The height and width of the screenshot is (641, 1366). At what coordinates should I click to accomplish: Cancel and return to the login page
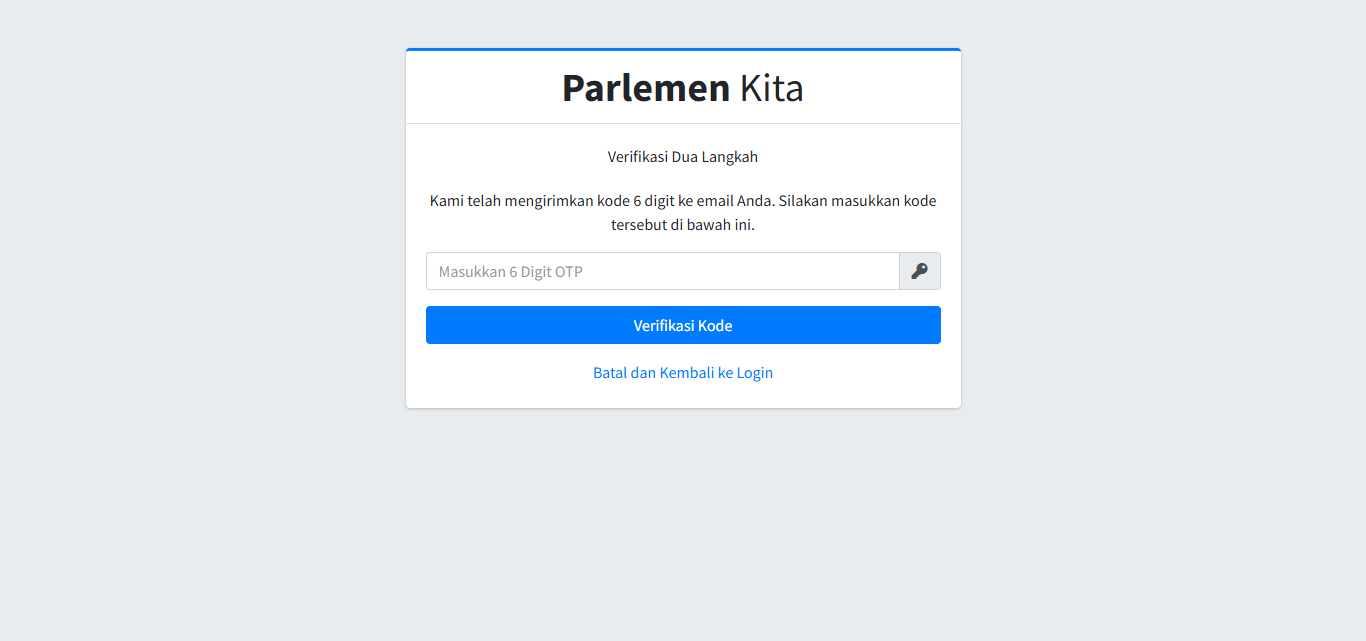pos(683,373)
